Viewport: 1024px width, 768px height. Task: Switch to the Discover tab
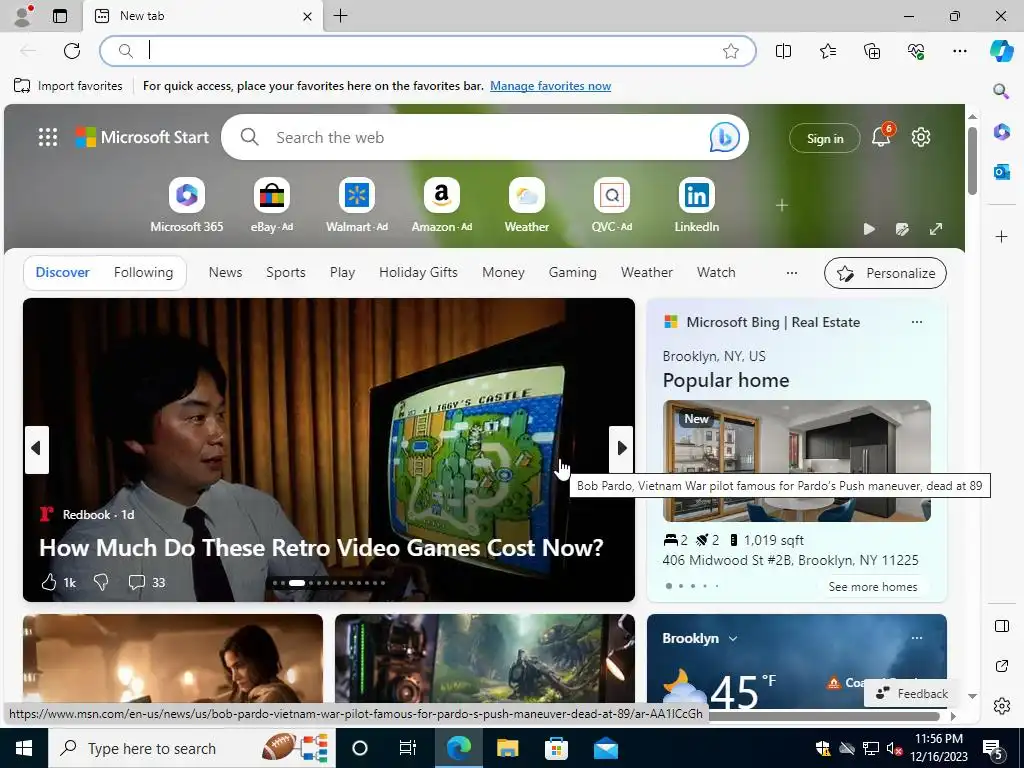click(62, 272)
